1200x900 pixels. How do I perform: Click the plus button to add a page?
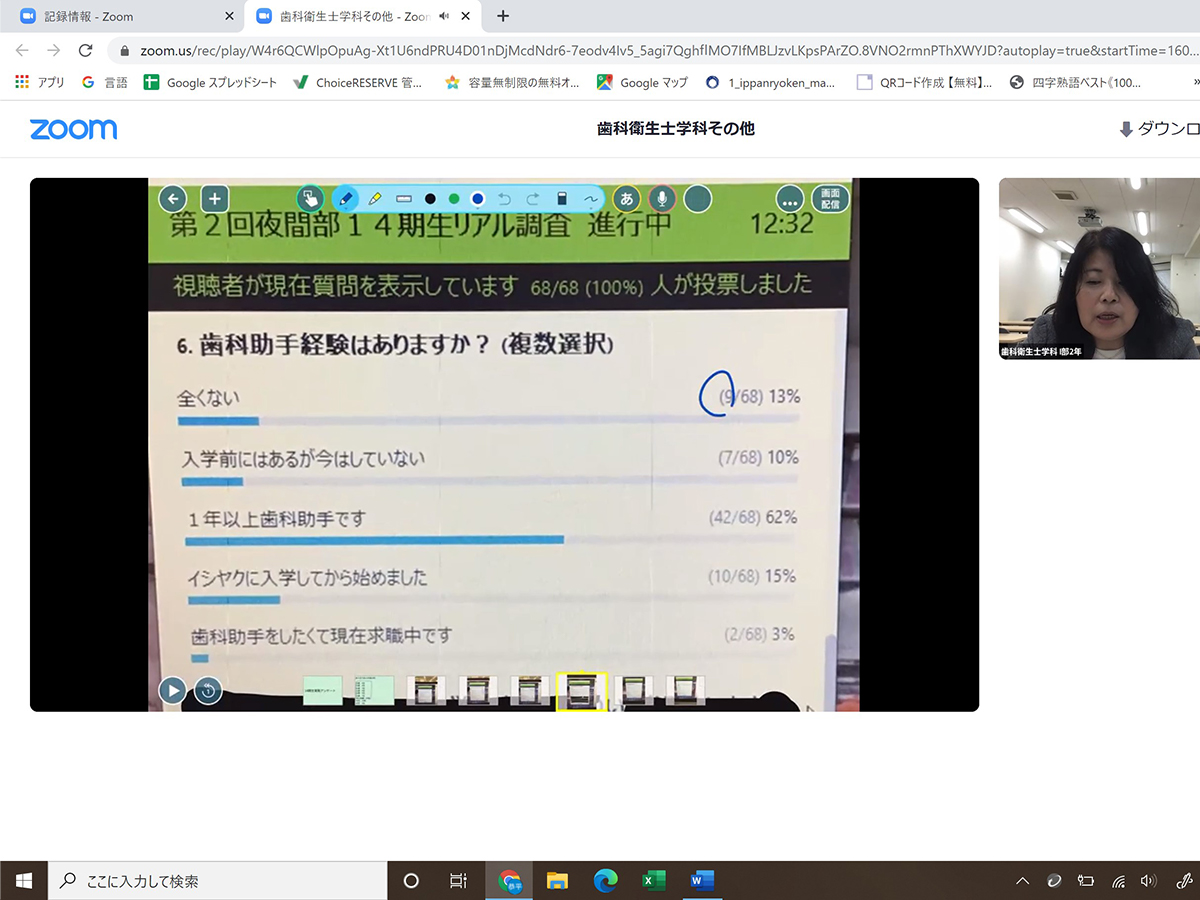[214, 199]
